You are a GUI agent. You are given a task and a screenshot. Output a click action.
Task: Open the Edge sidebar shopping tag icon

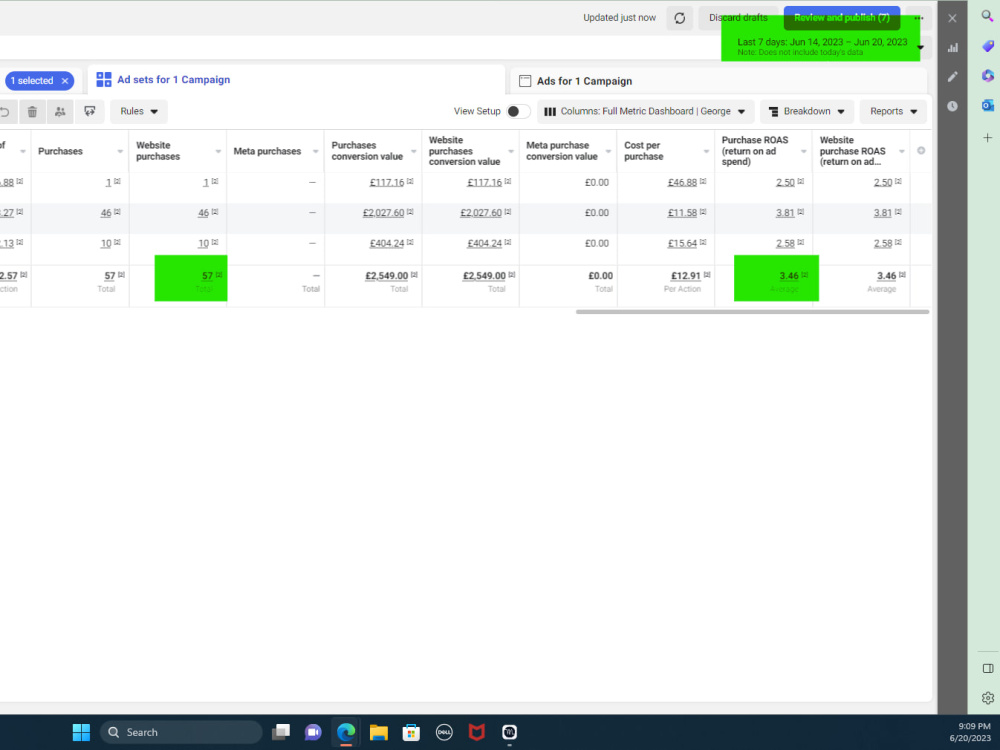(987, 46)
